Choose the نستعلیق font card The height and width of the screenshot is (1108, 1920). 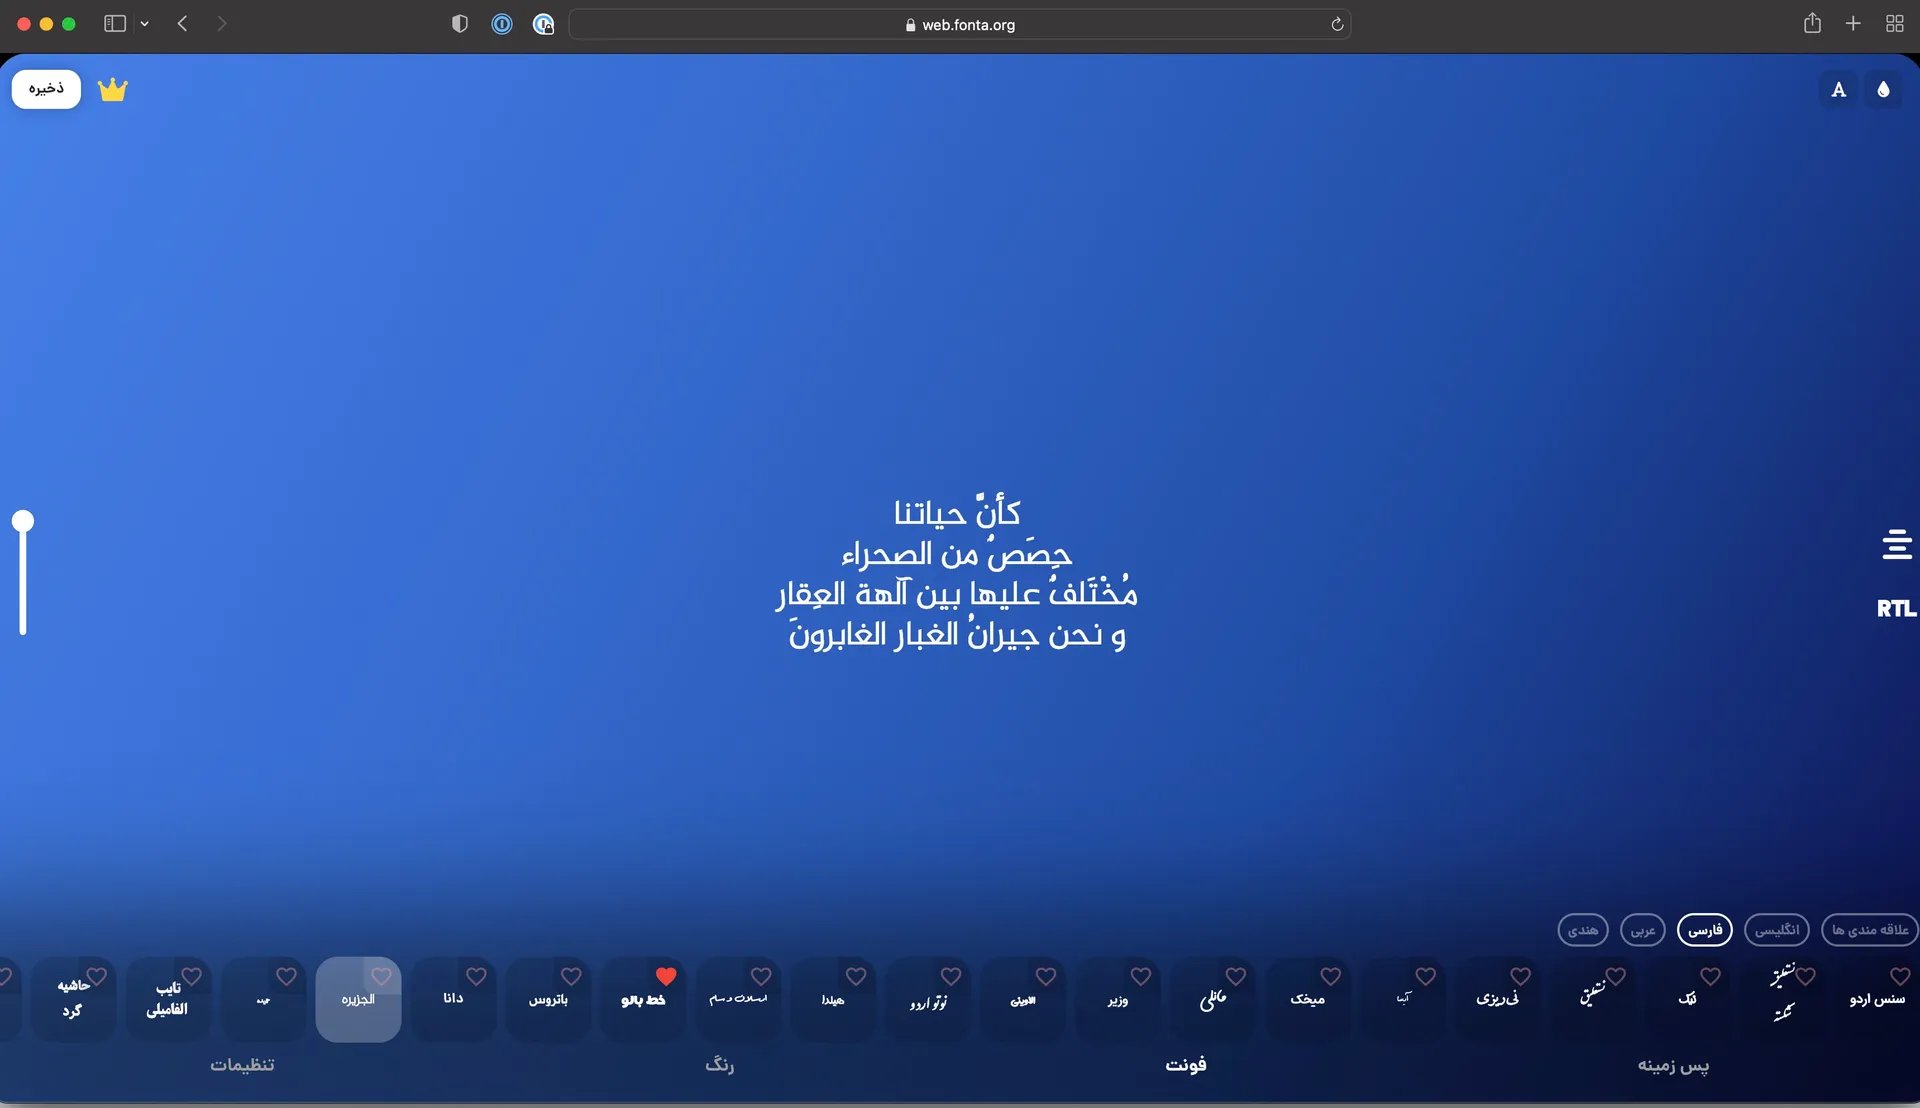pyautogui.click(x=1593, y=1000)
